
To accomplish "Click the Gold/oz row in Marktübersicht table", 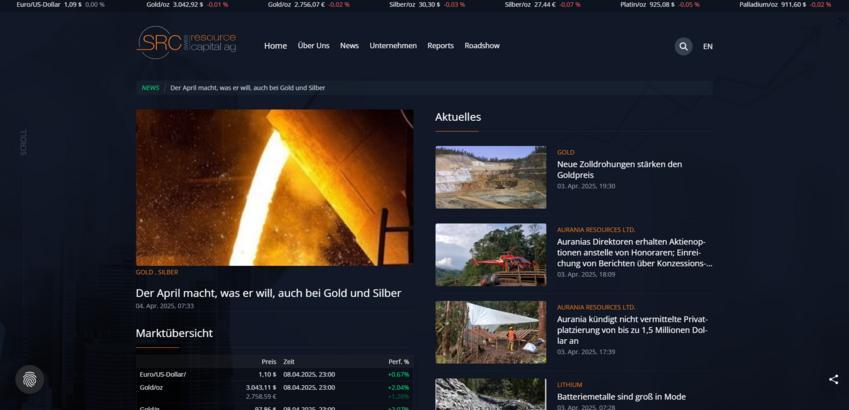I will [x=275, y=392].
